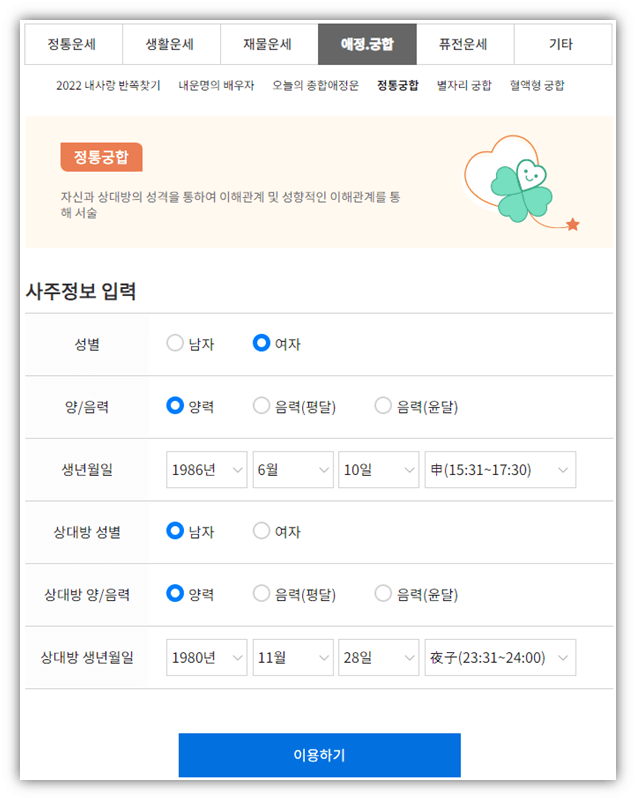Click the blue 이용하기 submit button
This screenshot has height=800, width=636.
coord(318,755)
